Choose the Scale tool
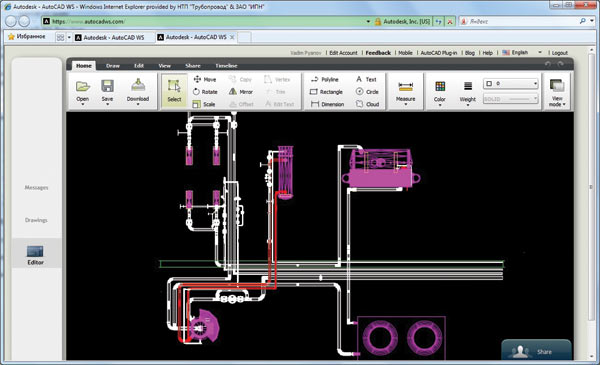The width and height of the screenshot is (600, 365). pos(204,104)
